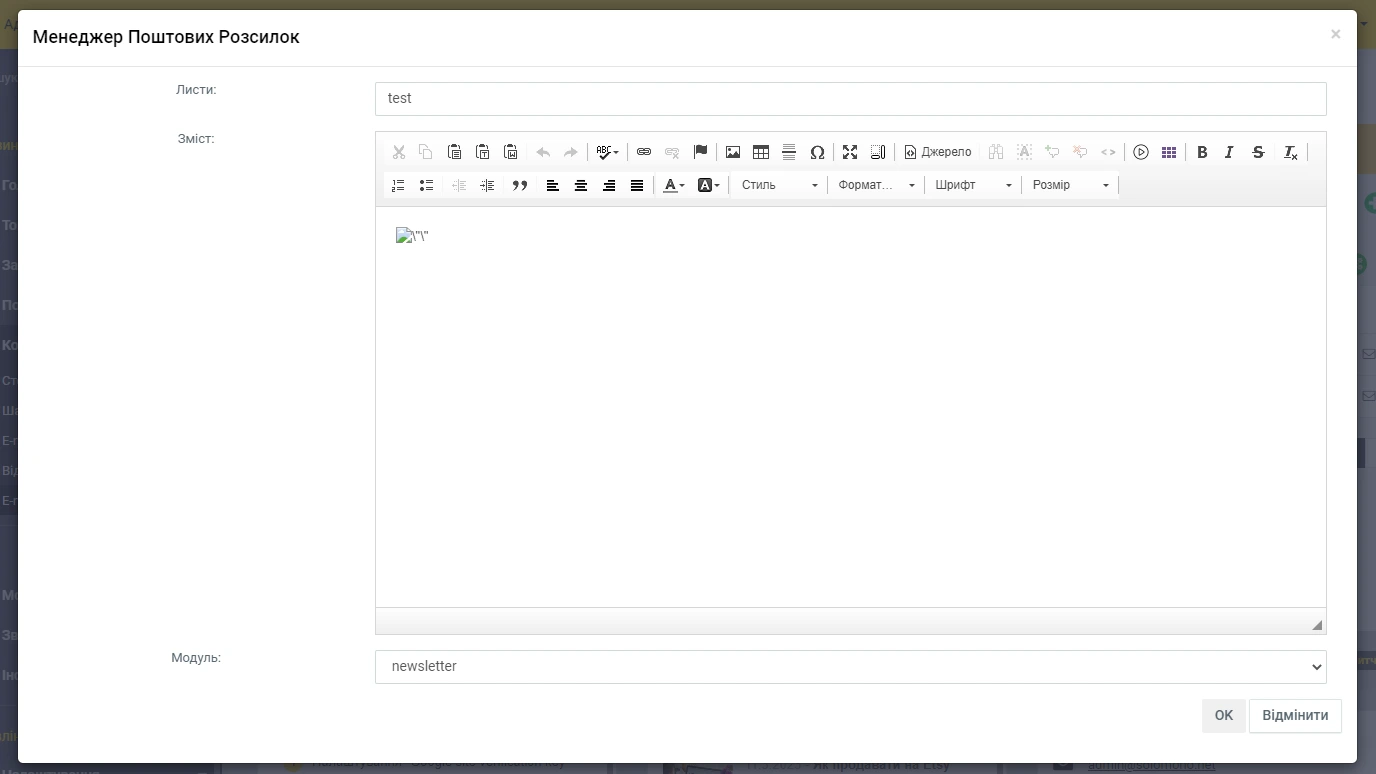Click the Листи input field
The width and height of the screenshot is (1376, 774).
850,98
